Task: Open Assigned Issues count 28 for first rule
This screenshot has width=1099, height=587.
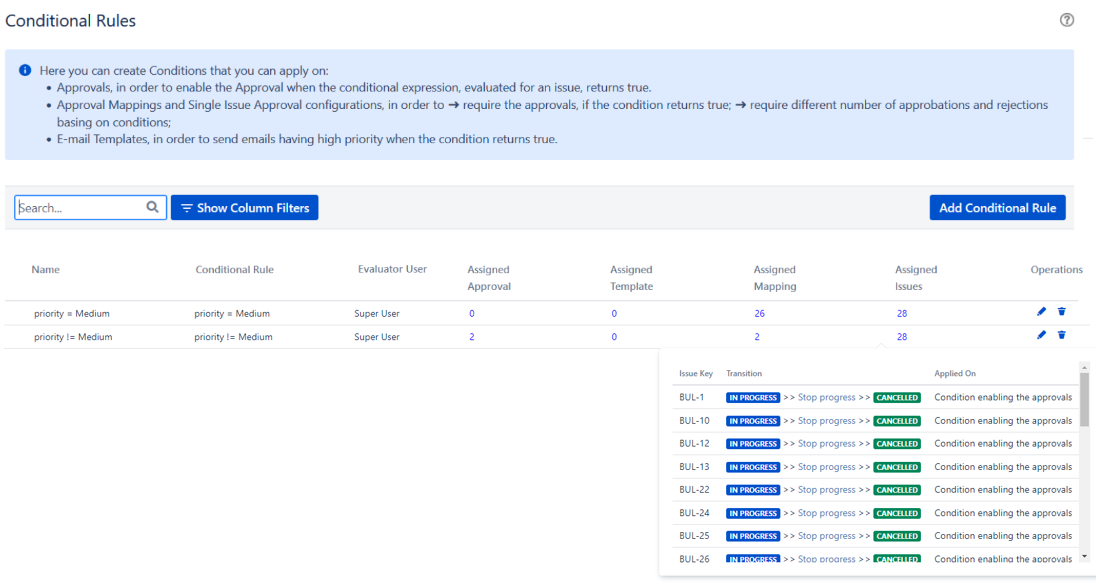Action: 902,314
